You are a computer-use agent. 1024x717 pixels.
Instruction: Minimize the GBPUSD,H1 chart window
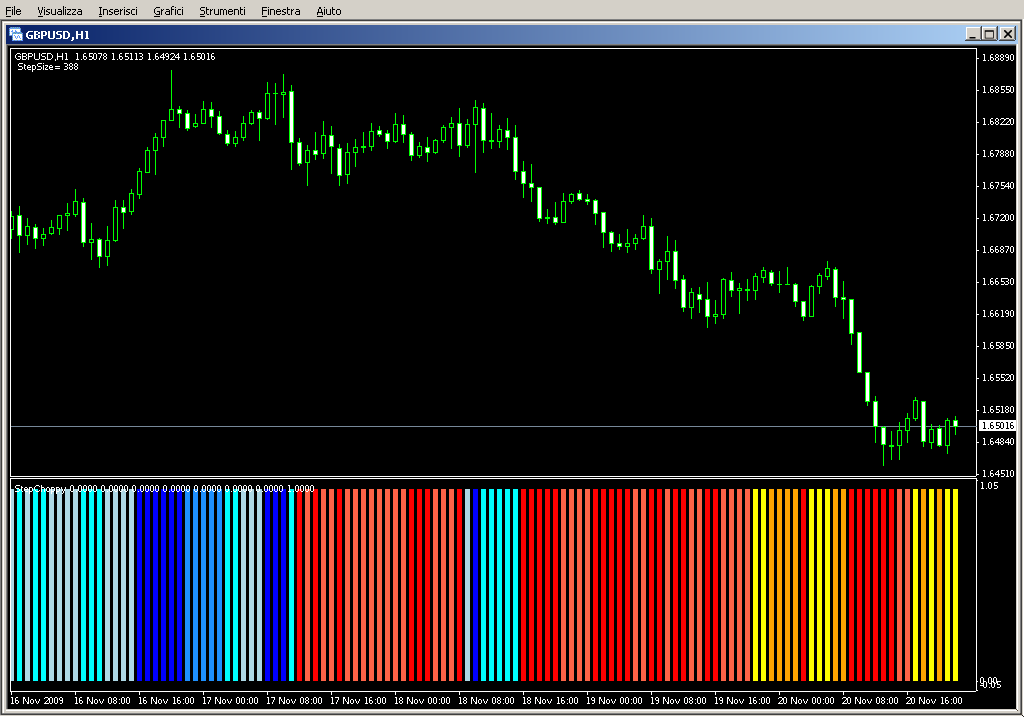(x=973, y=34)
